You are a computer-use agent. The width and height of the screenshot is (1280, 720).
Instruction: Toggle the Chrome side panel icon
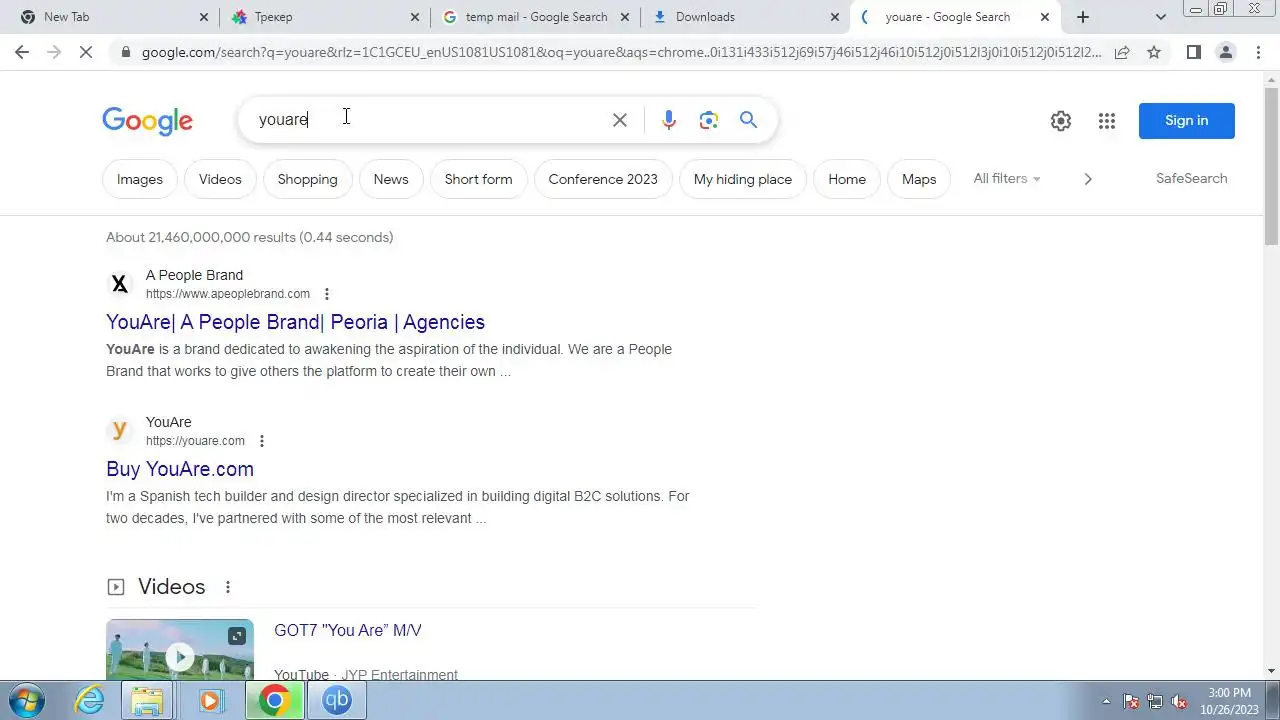tap(1193, 52)
